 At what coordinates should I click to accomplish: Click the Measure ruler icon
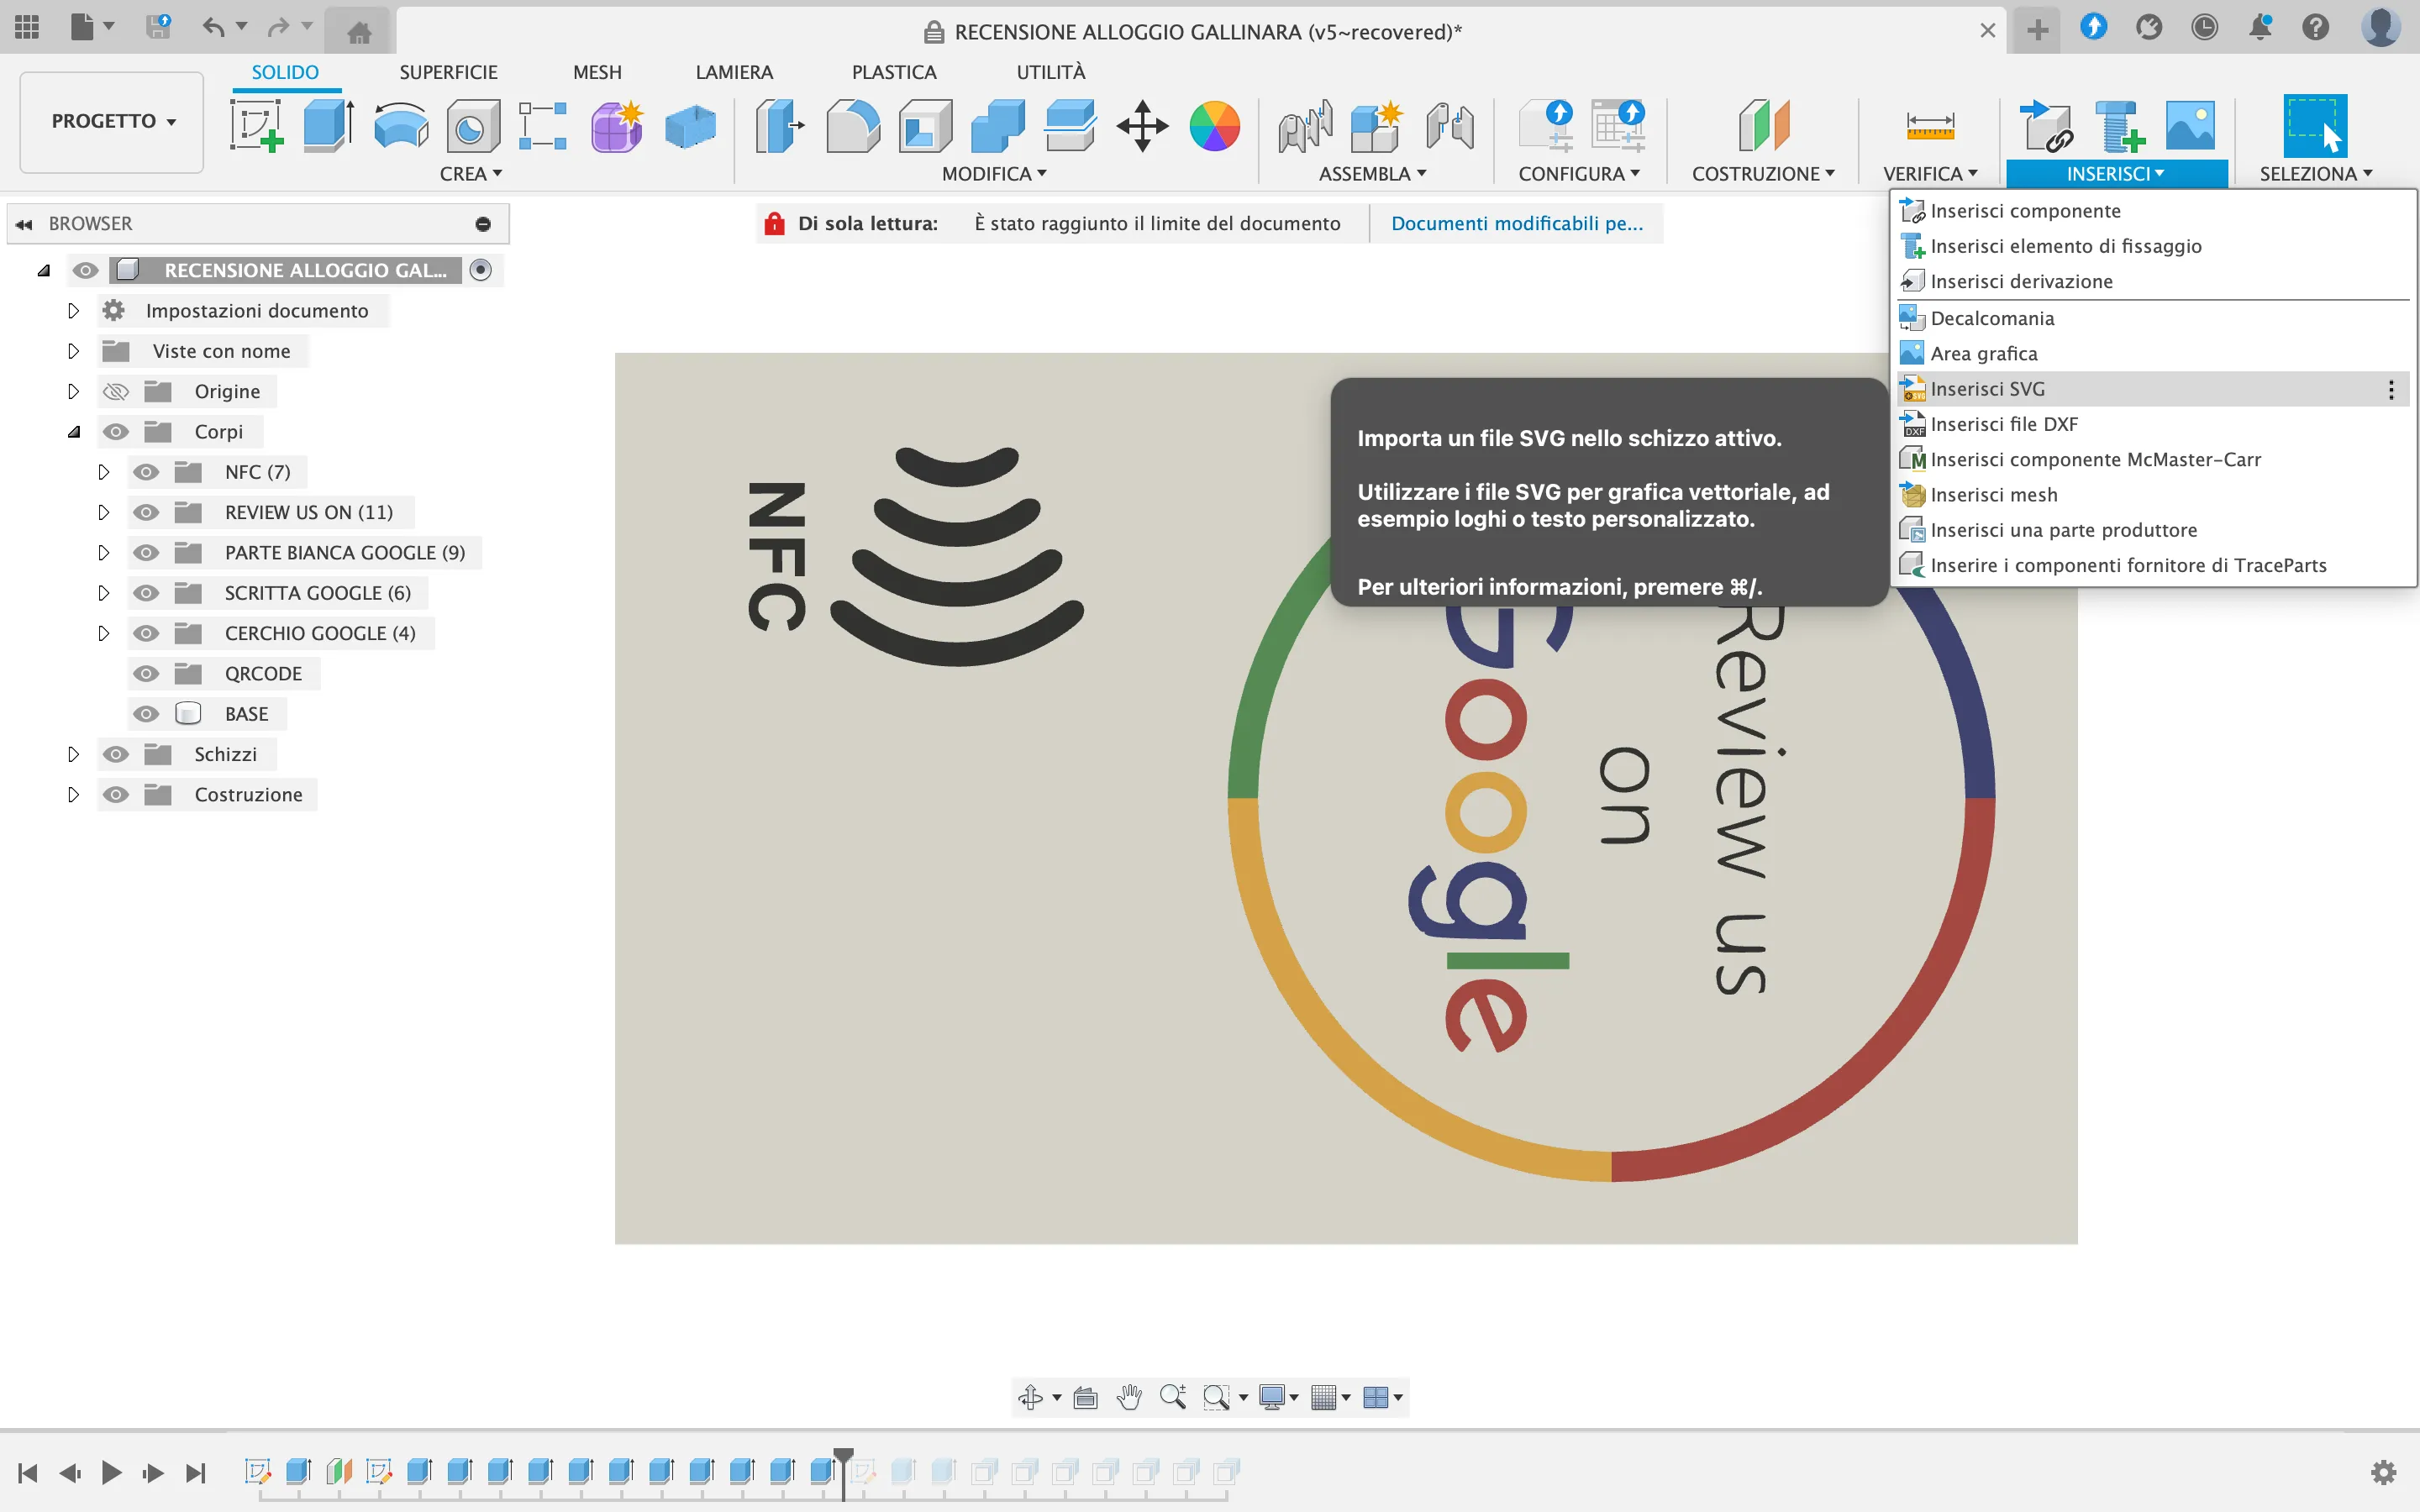click(x=1930, y=126)
